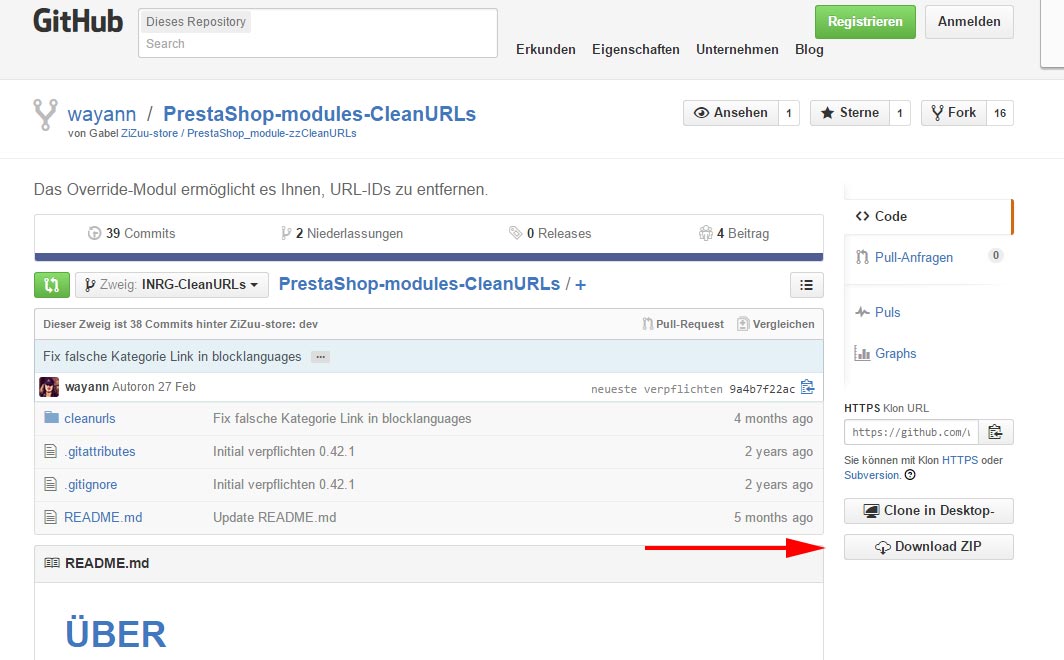1064x660 pixels.
Task: Click the Anmelden button
Action: 969,22
